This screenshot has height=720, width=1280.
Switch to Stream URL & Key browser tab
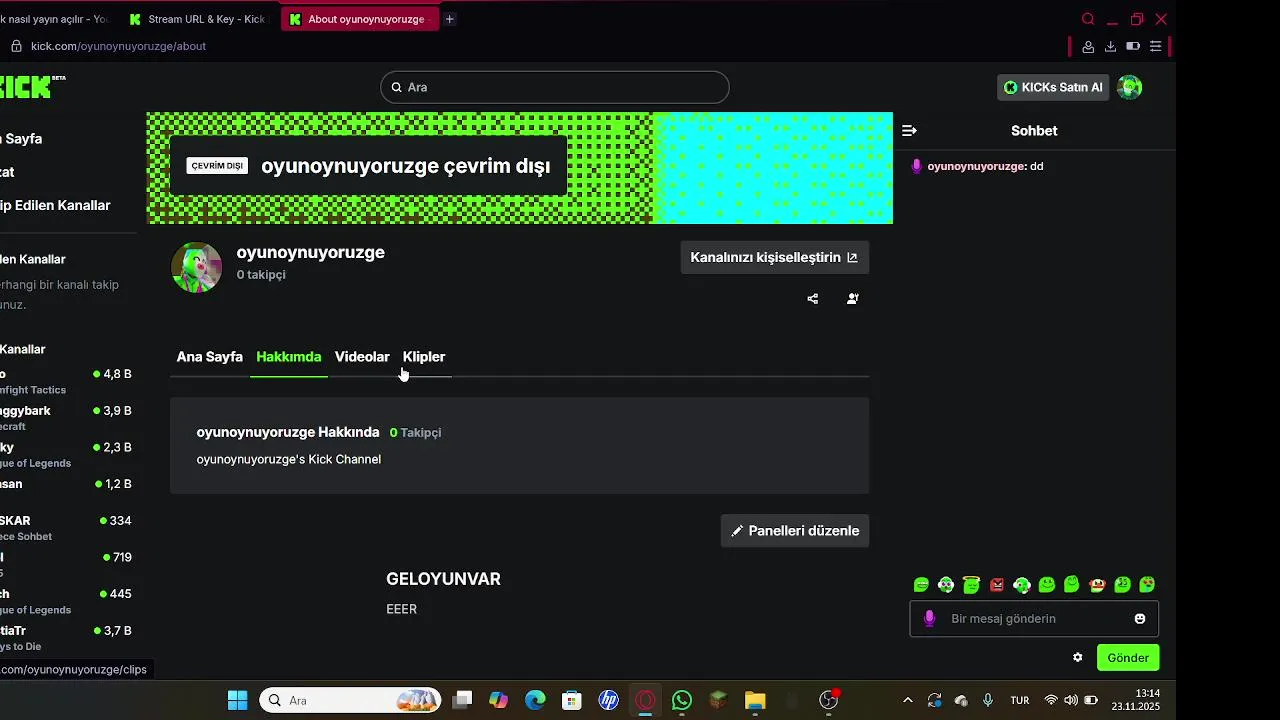196,19
